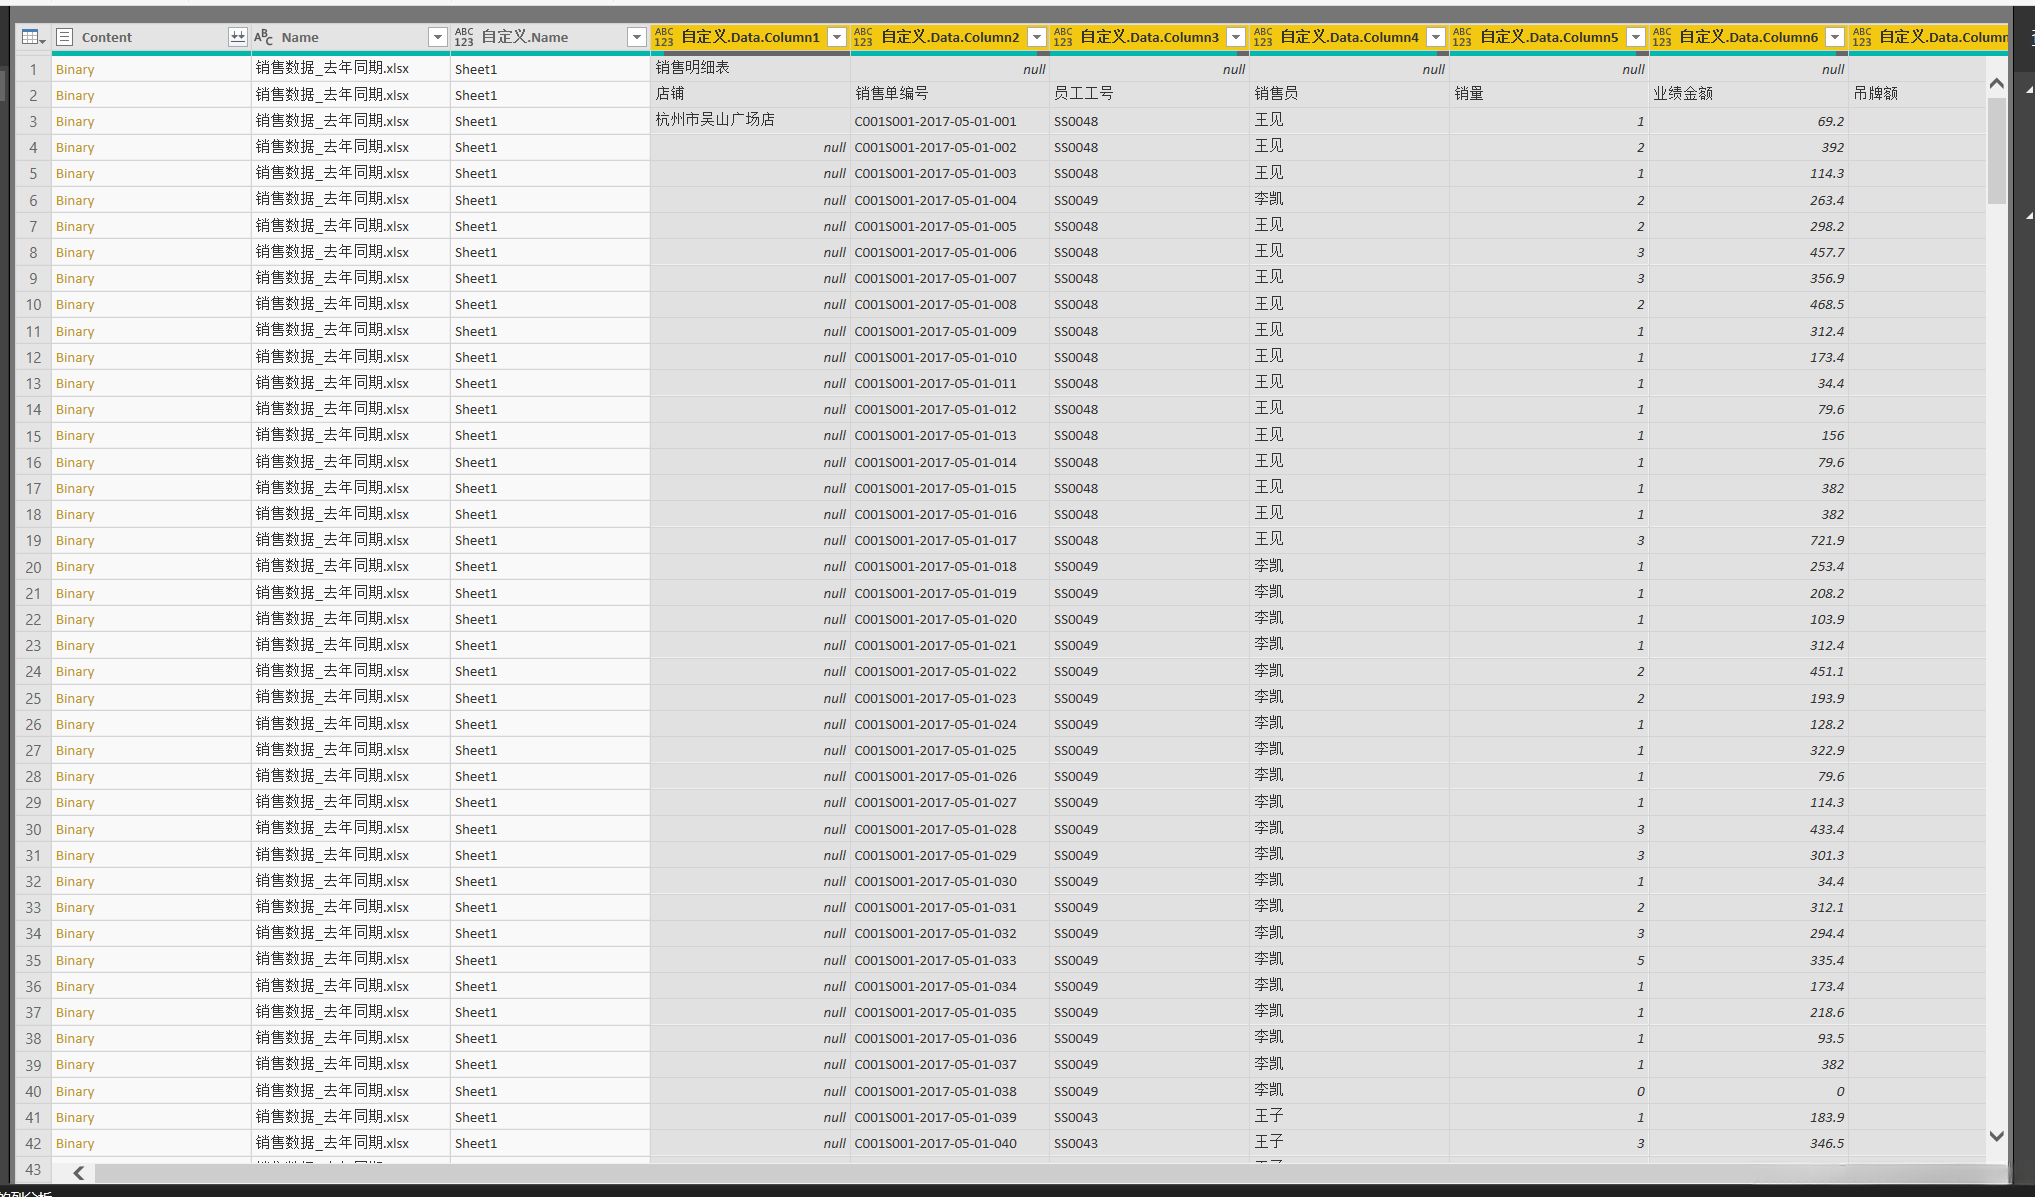Open the 自定义.Name column filter dropdown

point(636,37)
